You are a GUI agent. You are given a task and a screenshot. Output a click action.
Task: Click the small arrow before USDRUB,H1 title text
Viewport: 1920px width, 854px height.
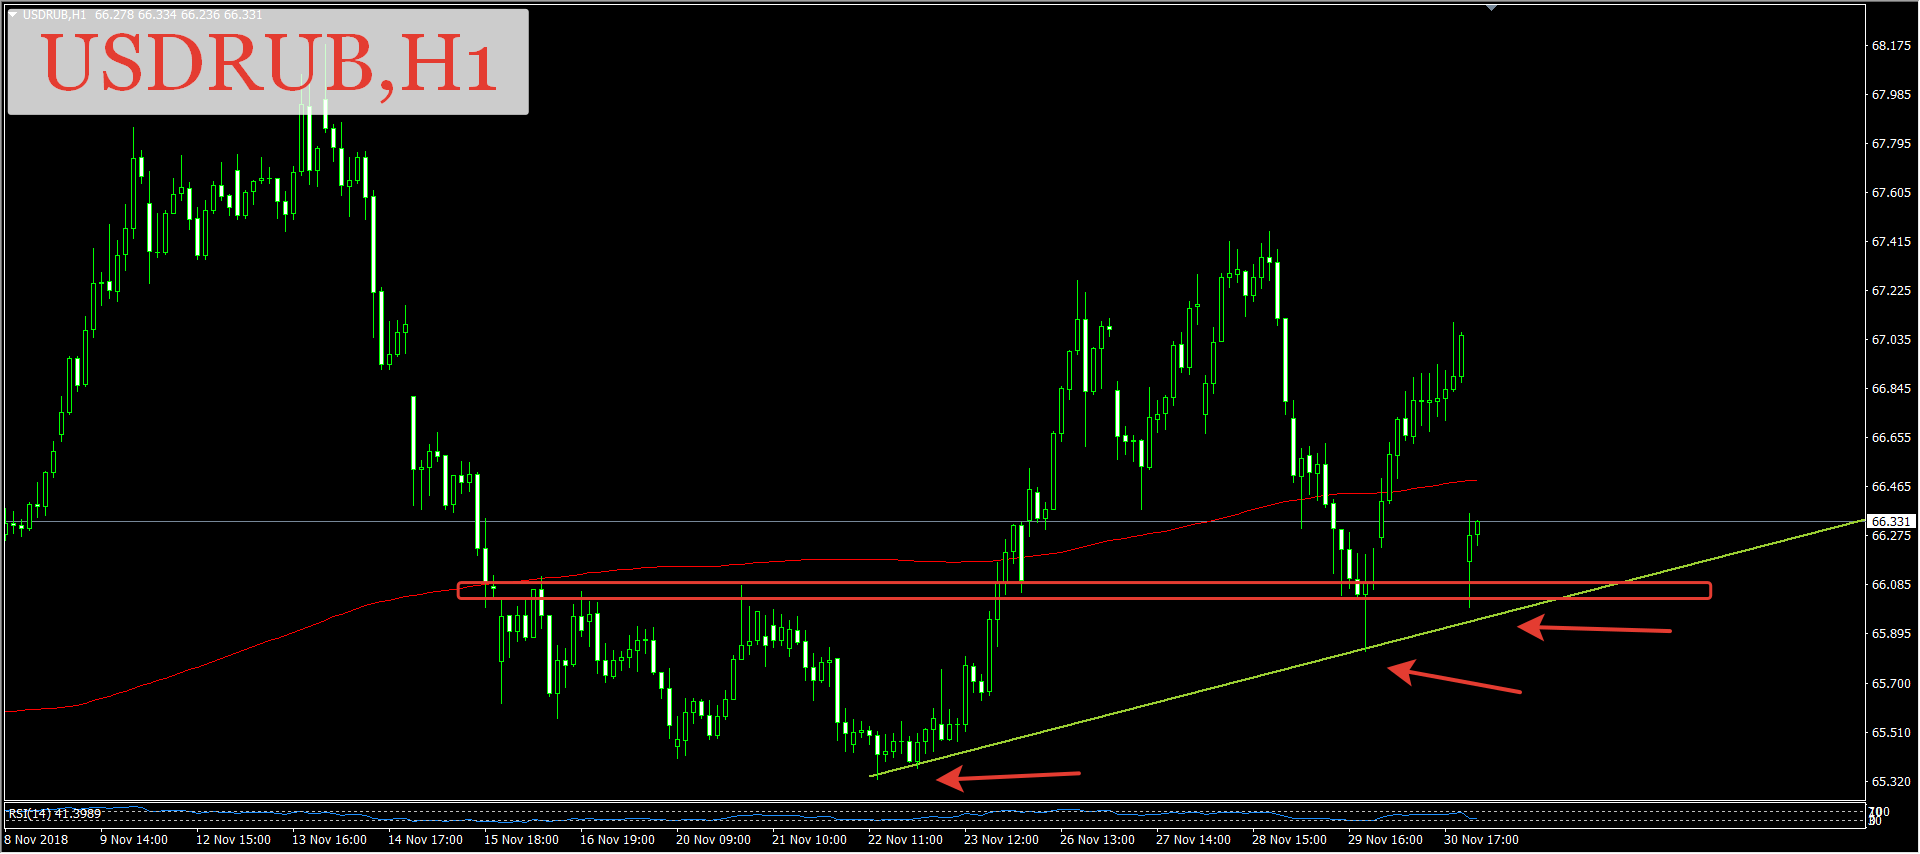click(13, 15)
